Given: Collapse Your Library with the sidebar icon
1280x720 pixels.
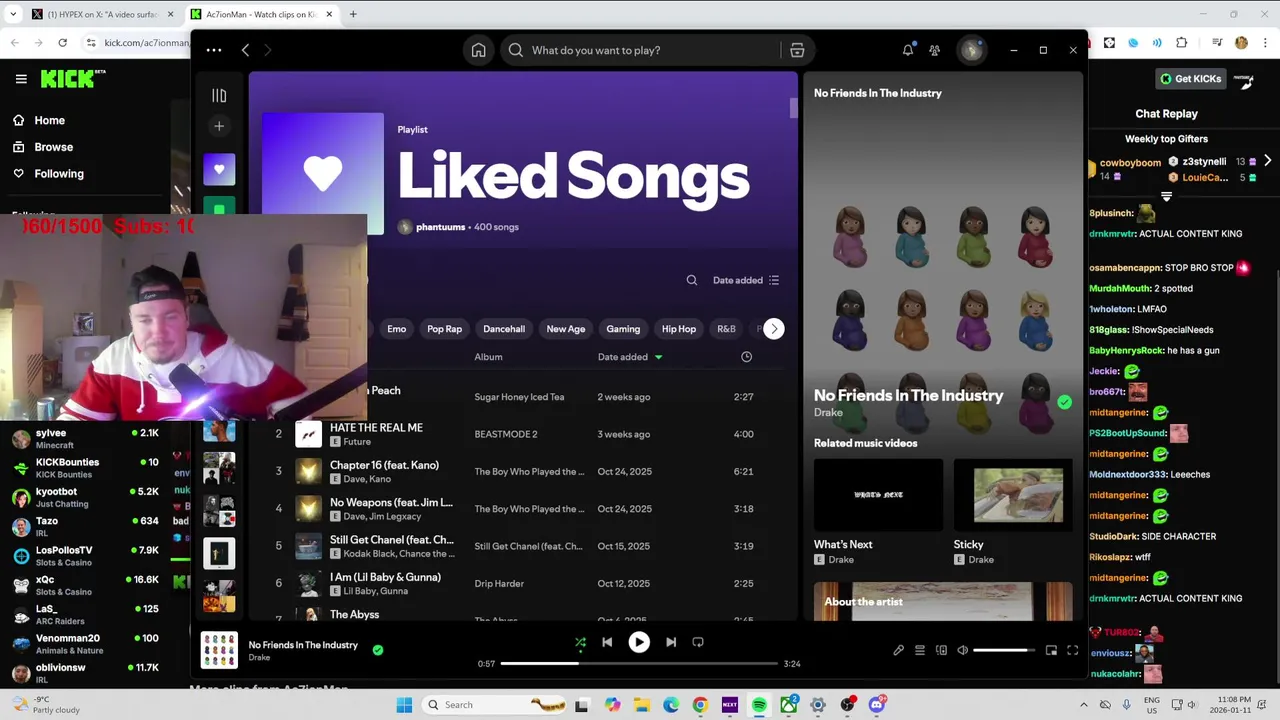Looking at the screenshot, I should click(219, 96).
